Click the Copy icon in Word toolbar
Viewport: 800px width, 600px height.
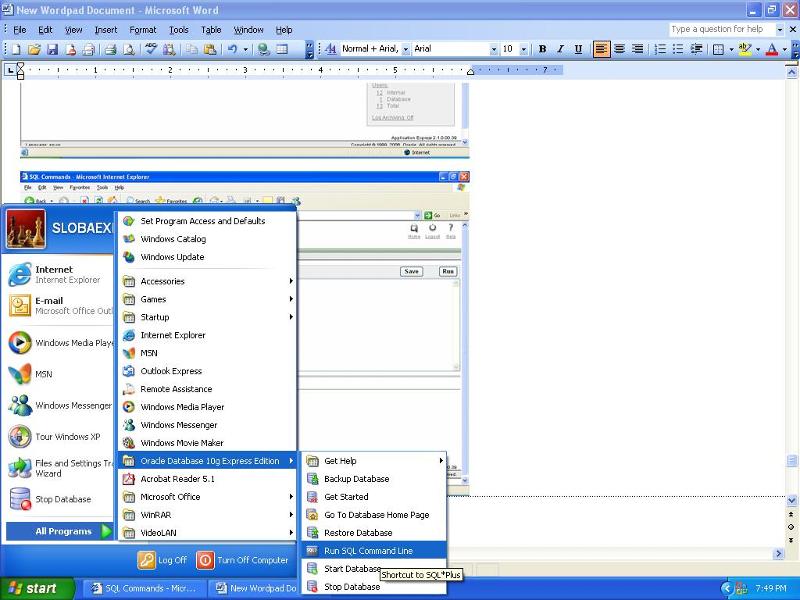(192, 49)
